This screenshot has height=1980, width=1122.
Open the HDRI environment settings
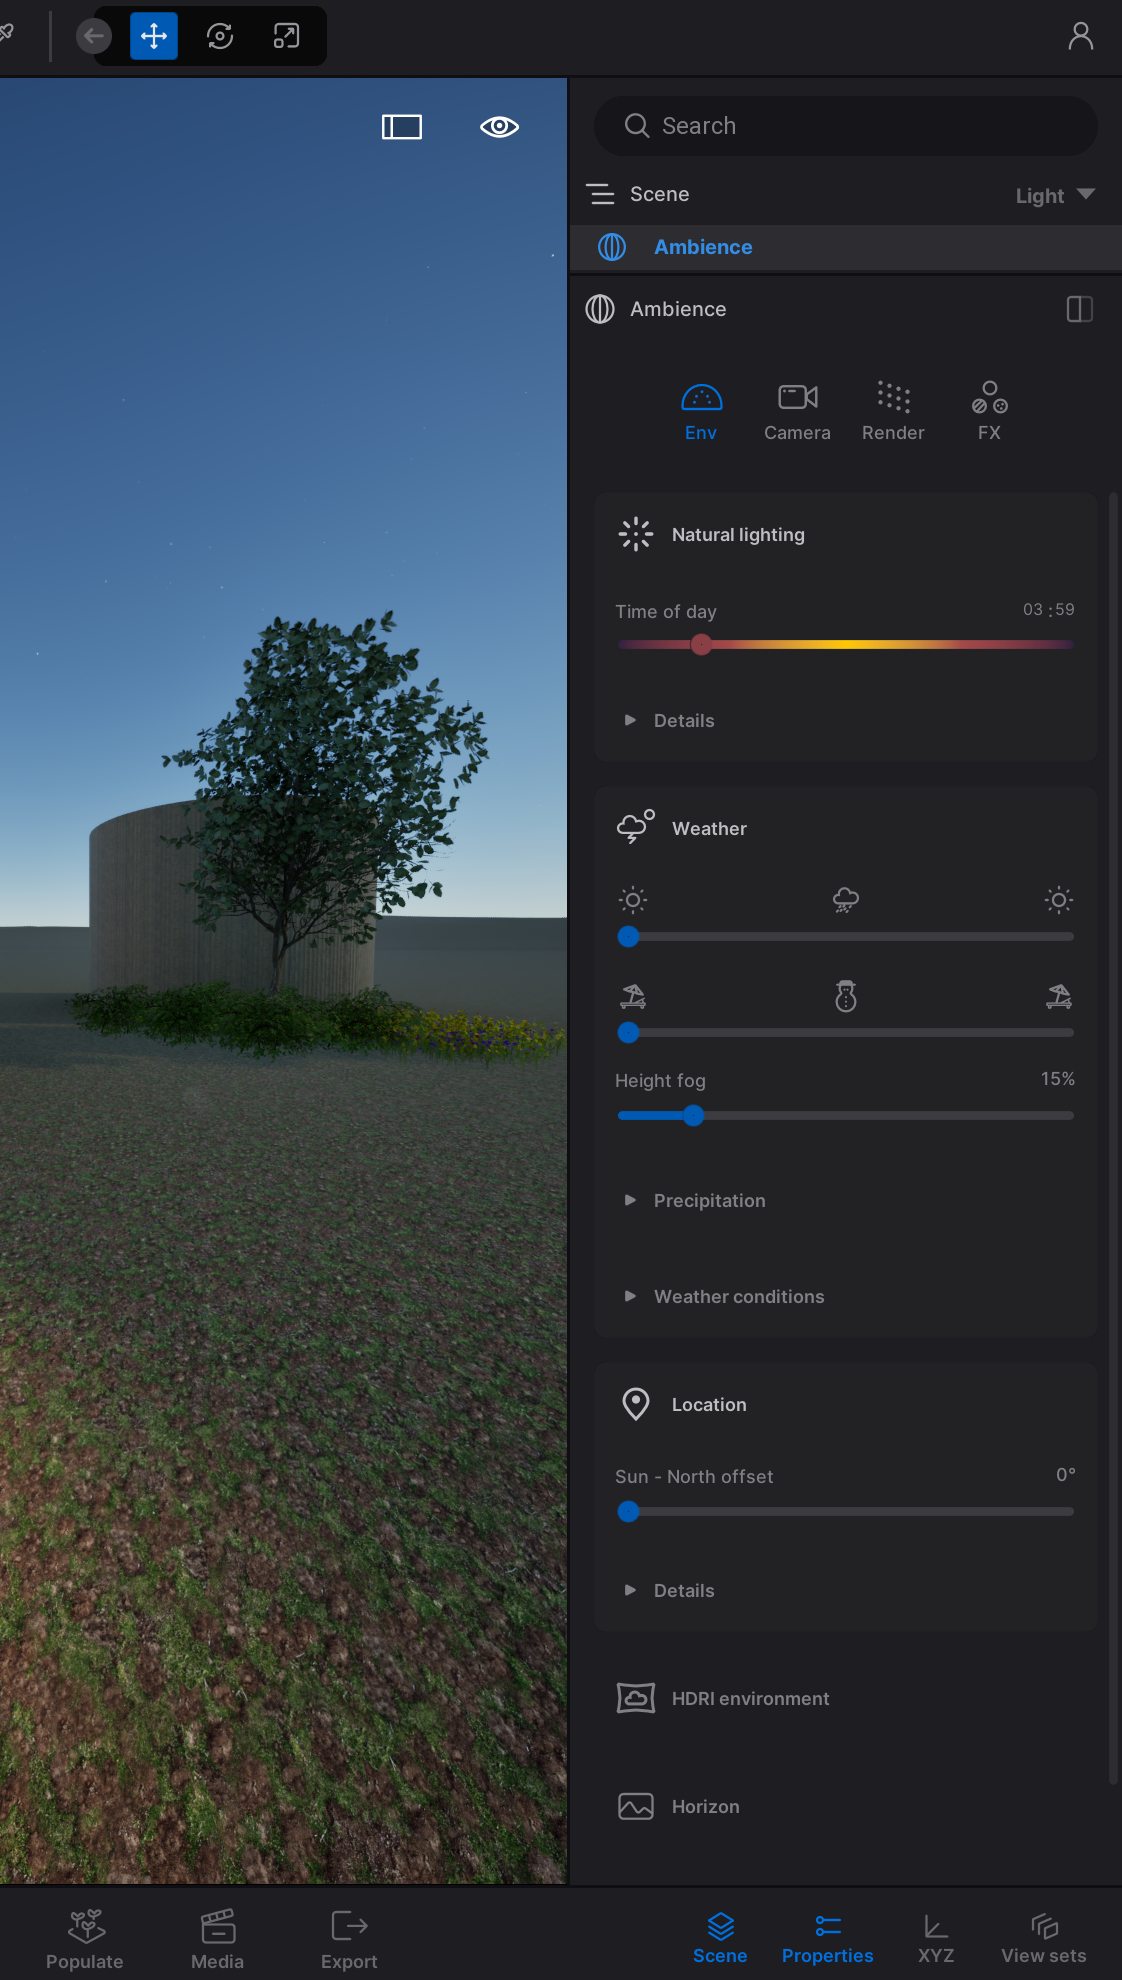pyautogui.click(x=750, y=1699)
